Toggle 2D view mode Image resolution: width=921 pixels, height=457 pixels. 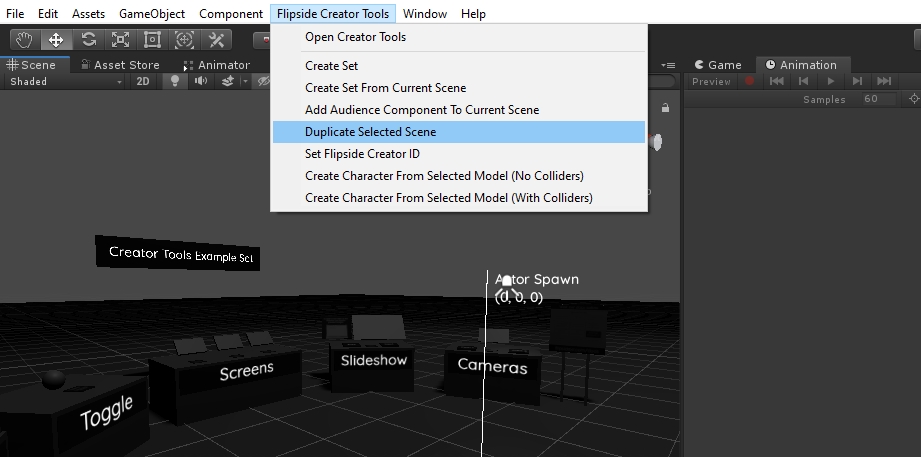click(143, 81)
